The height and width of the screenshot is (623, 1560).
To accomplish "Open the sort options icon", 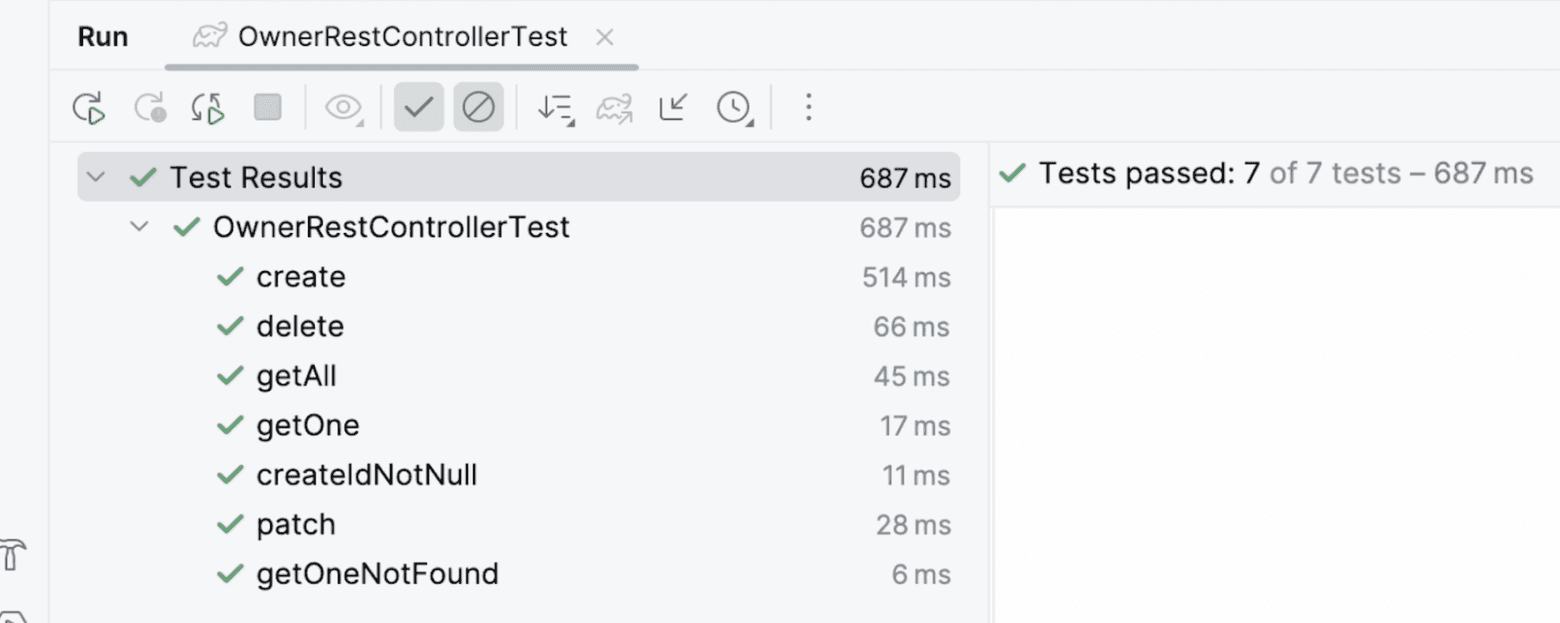I will tap(555, 107).
